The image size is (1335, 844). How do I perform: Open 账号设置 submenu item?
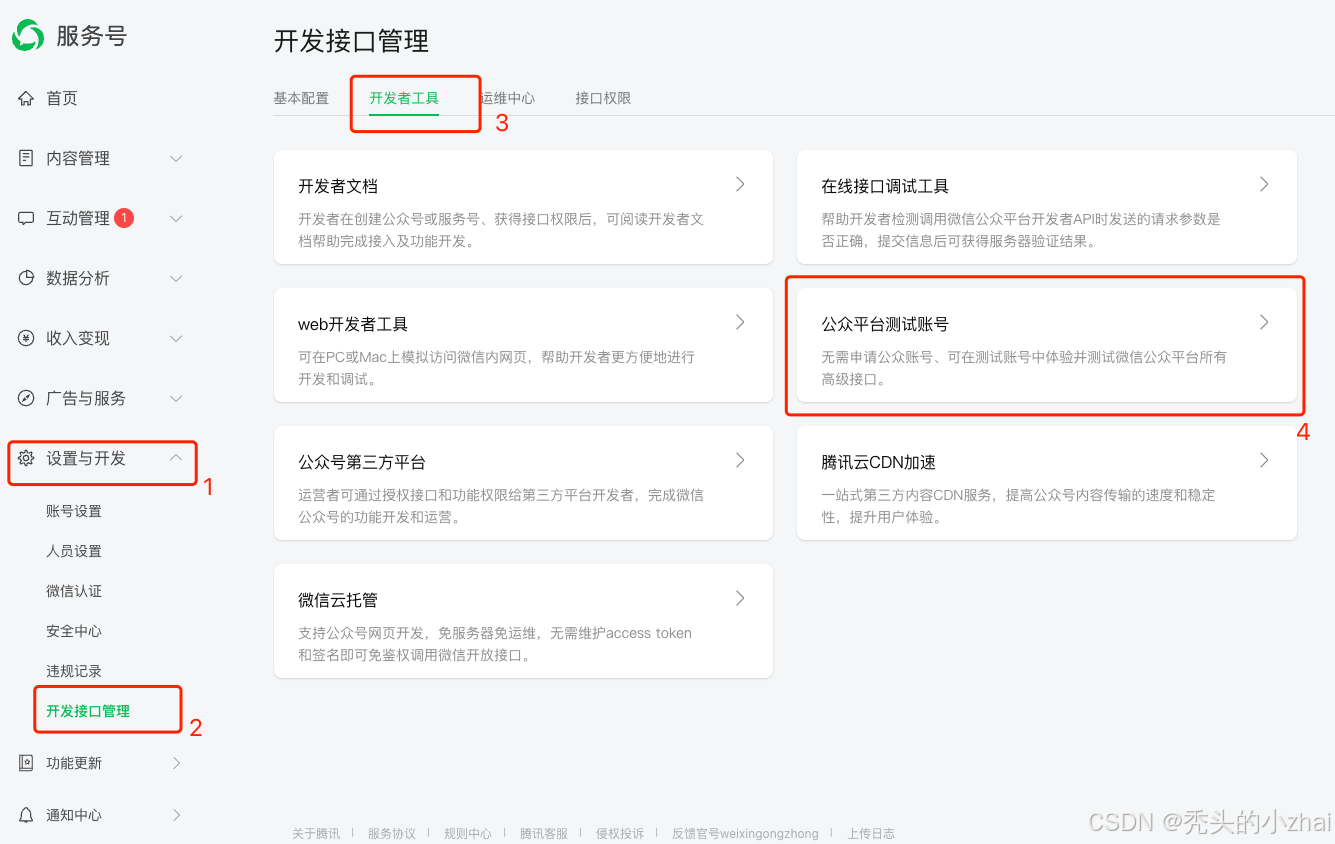pos(74,511)
